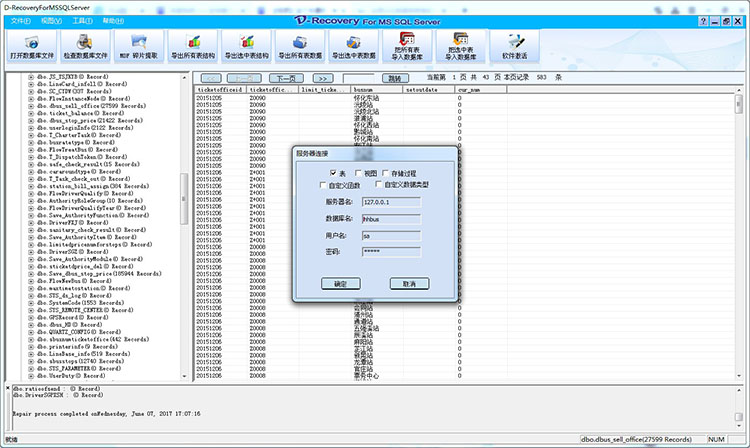
Task: Select dbo.UserDuty tree item
Action: click(x=71, y=376)
